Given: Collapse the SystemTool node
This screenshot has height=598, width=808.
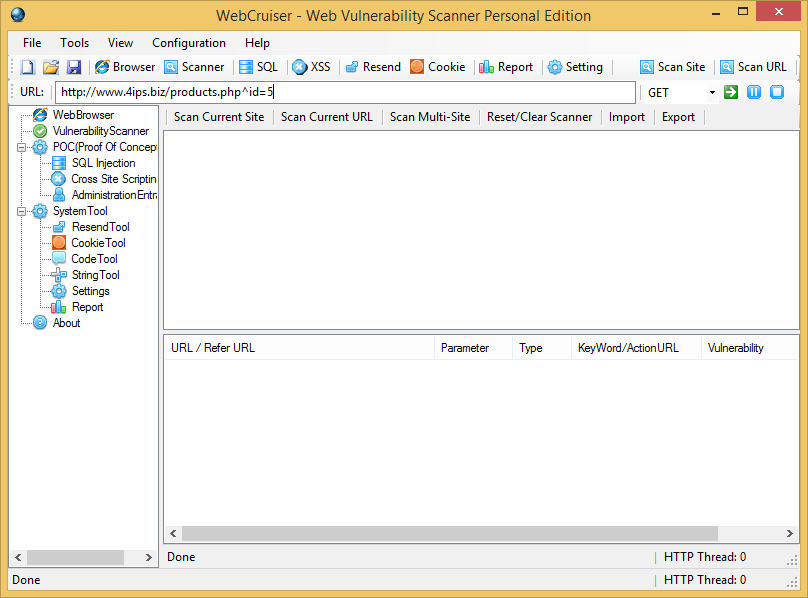Looking at the screenshot, I should (22, 211).
